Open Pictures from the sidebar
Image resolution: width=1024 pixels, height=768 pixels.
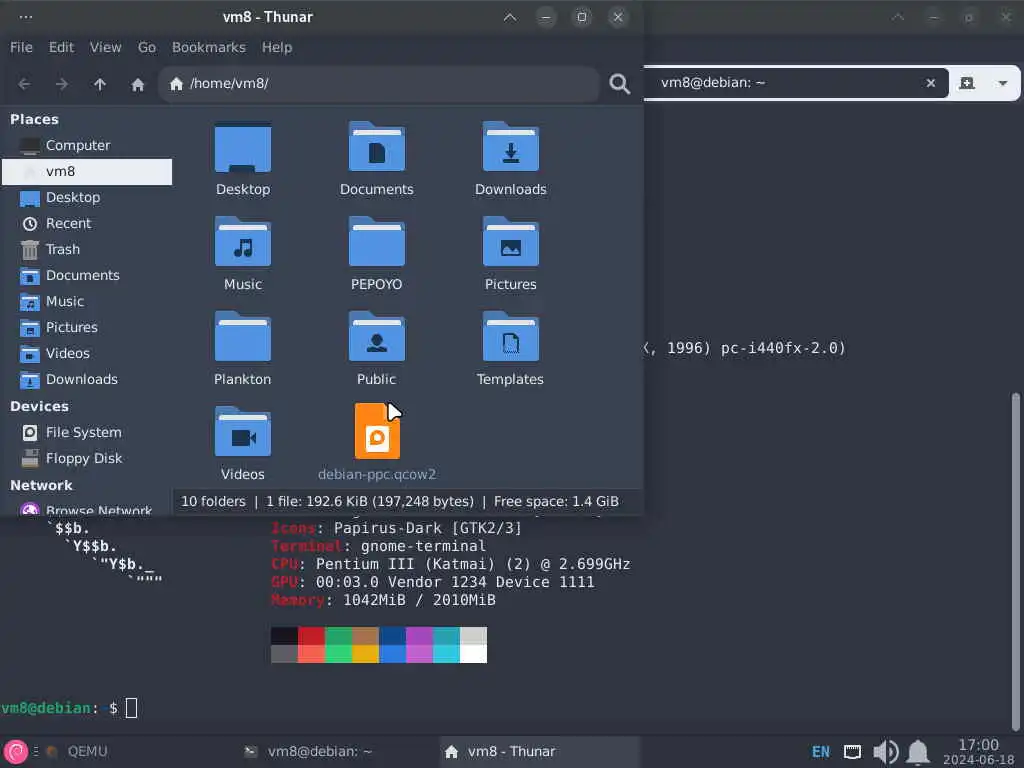coord(88,328)
